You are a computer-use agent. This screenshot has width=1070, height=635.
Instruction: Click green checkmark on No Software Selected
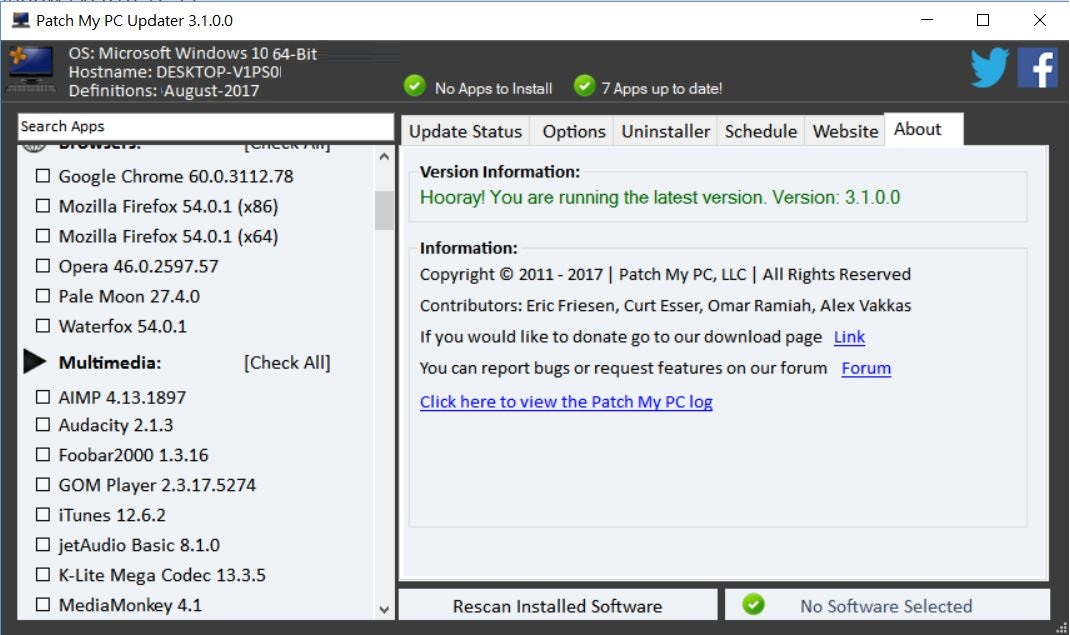[x=753, y=604]
